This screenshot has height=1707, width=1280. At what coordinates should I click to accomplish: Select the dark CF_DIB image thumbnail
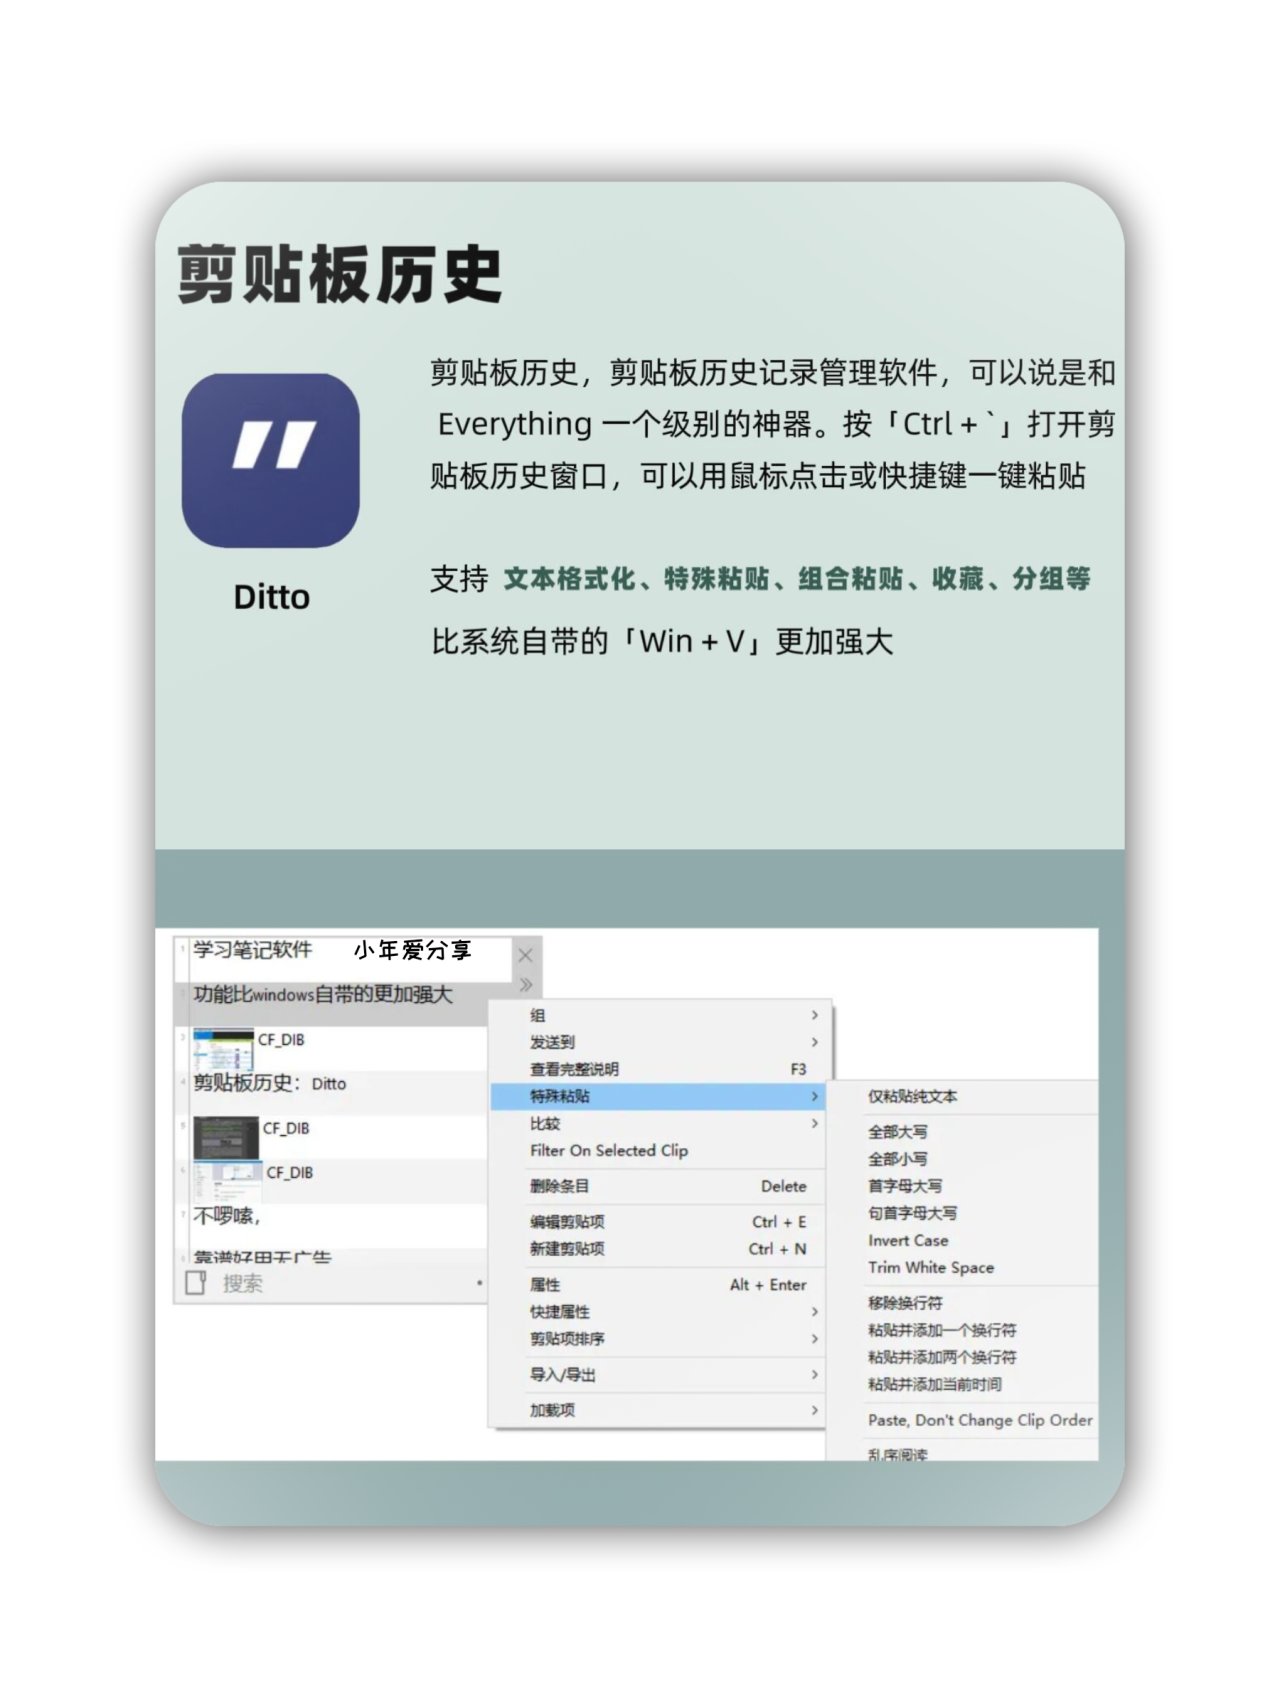(x=225, y=1137)
